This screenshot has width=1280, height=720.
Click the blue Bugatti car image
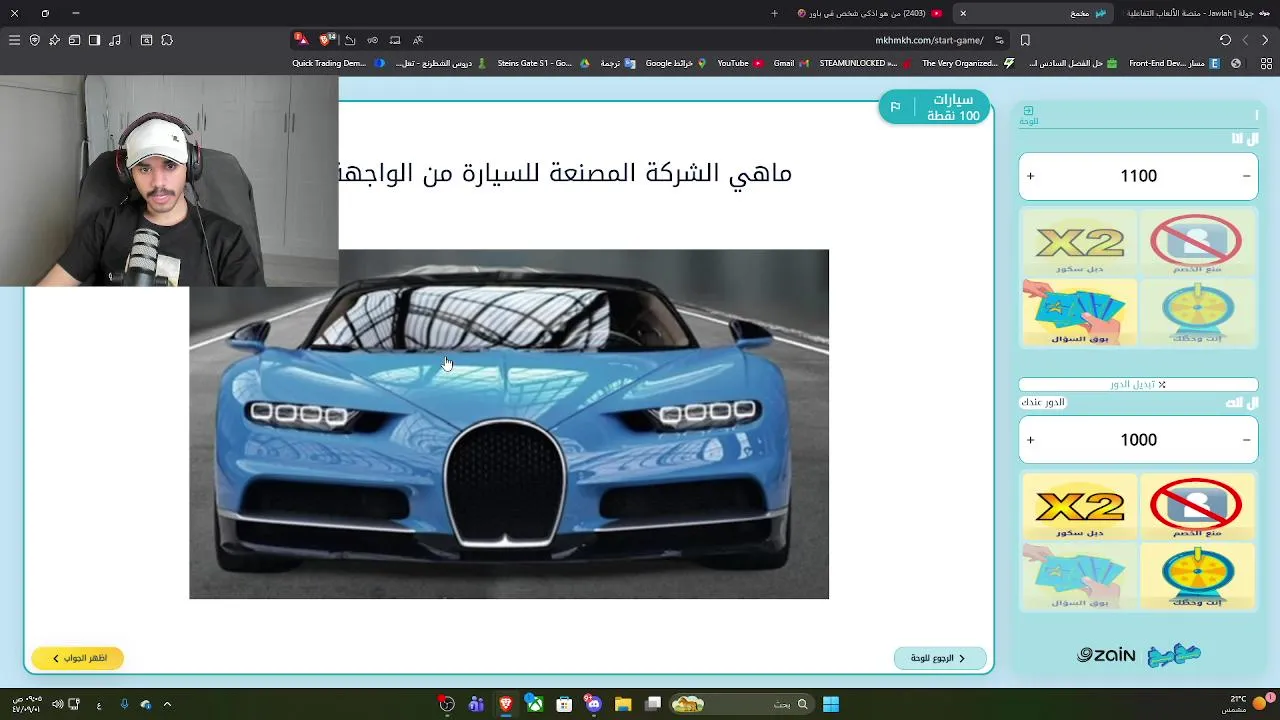coord(509,424)
